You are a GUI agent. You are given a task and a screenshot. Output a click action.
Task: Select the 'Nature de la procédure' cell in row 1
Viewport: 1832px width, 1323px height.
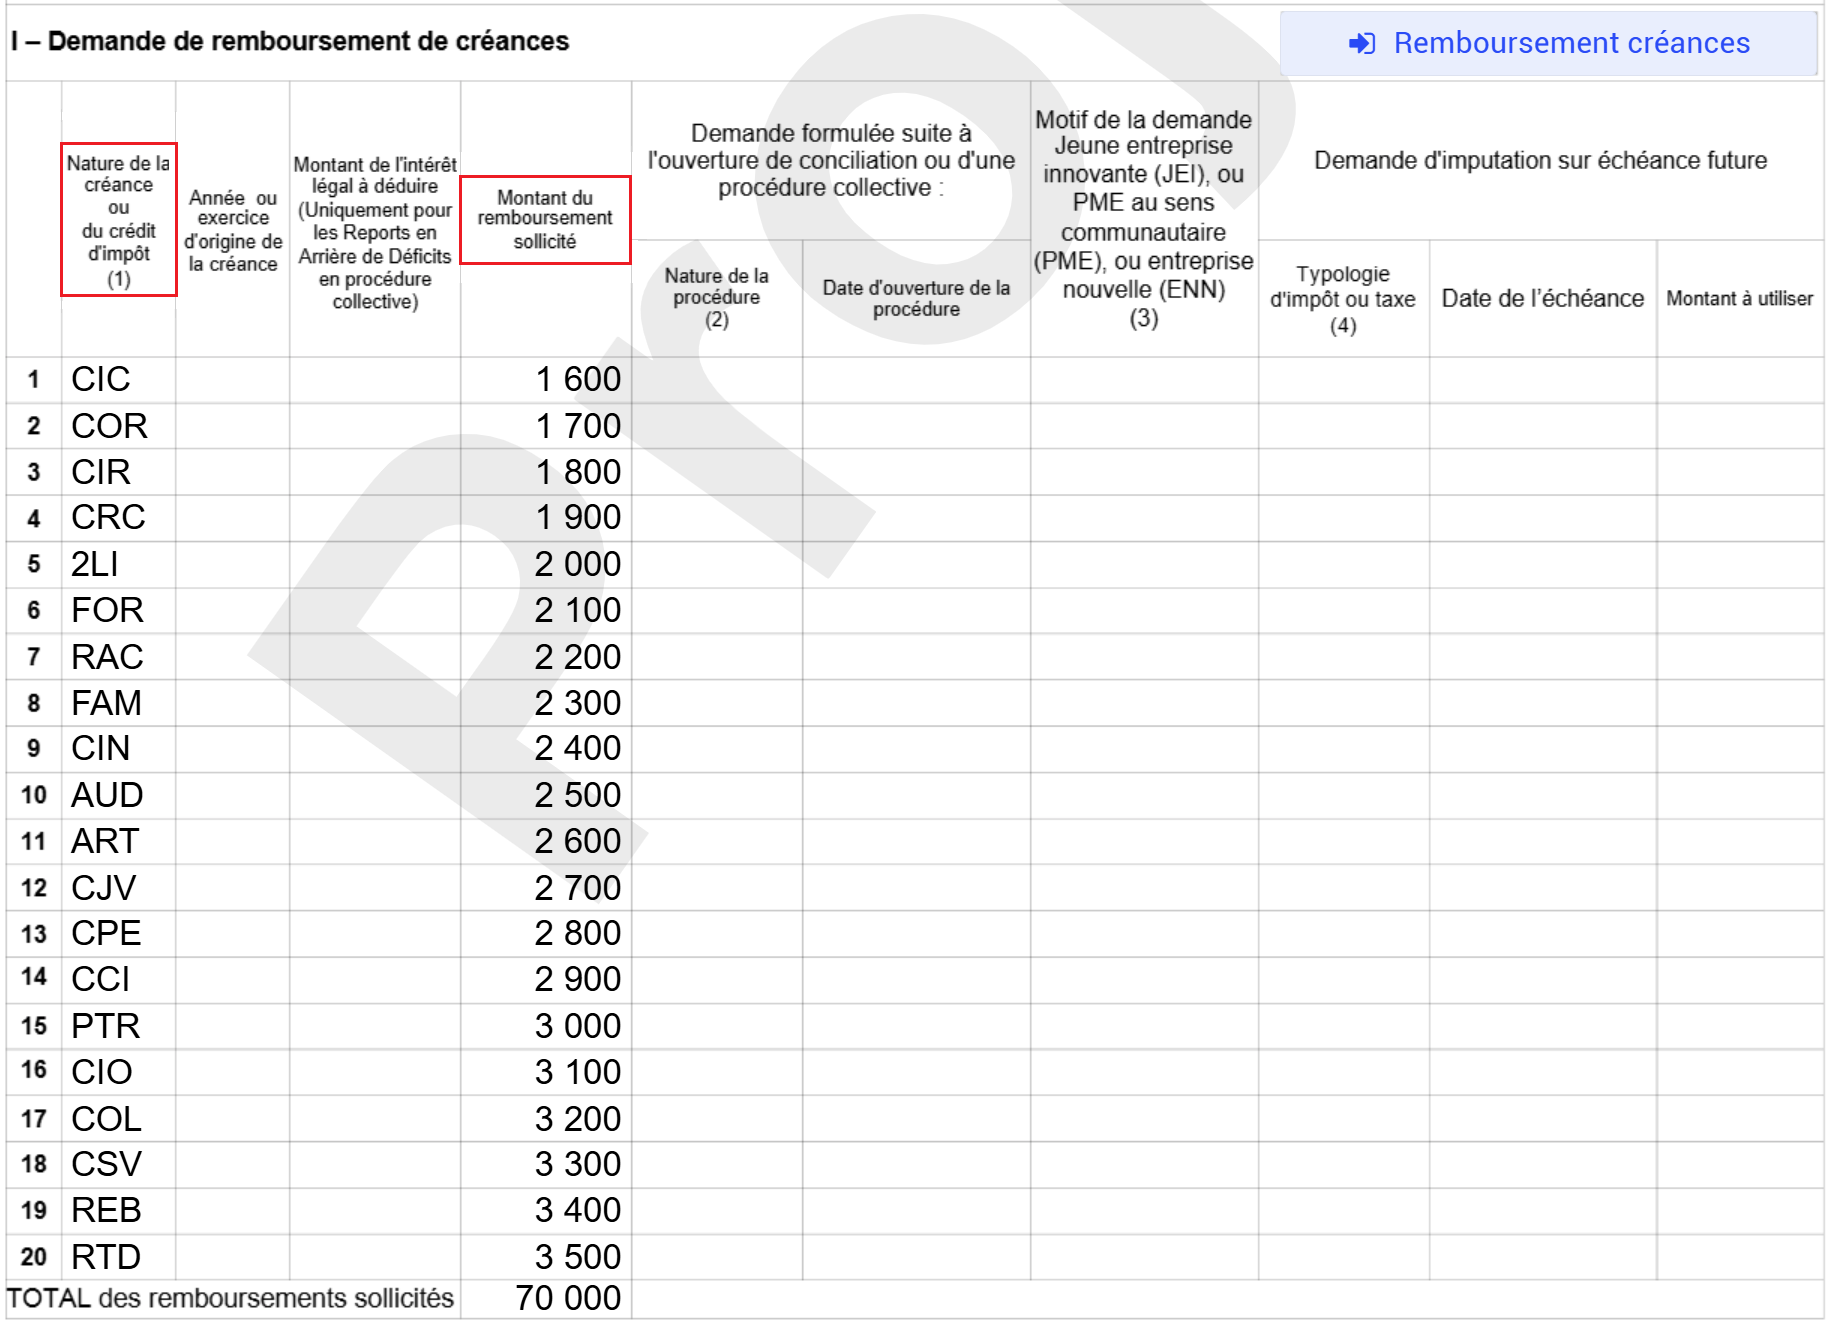pyautogui.click(x=717, y=380)
